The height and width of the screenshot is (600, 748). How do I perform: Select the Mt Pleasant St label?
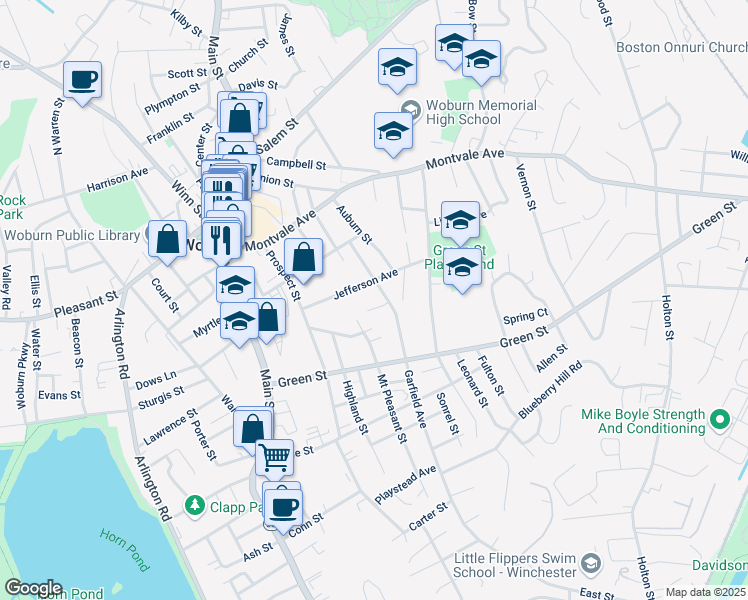pyautogui.click(x=392, y=408)
